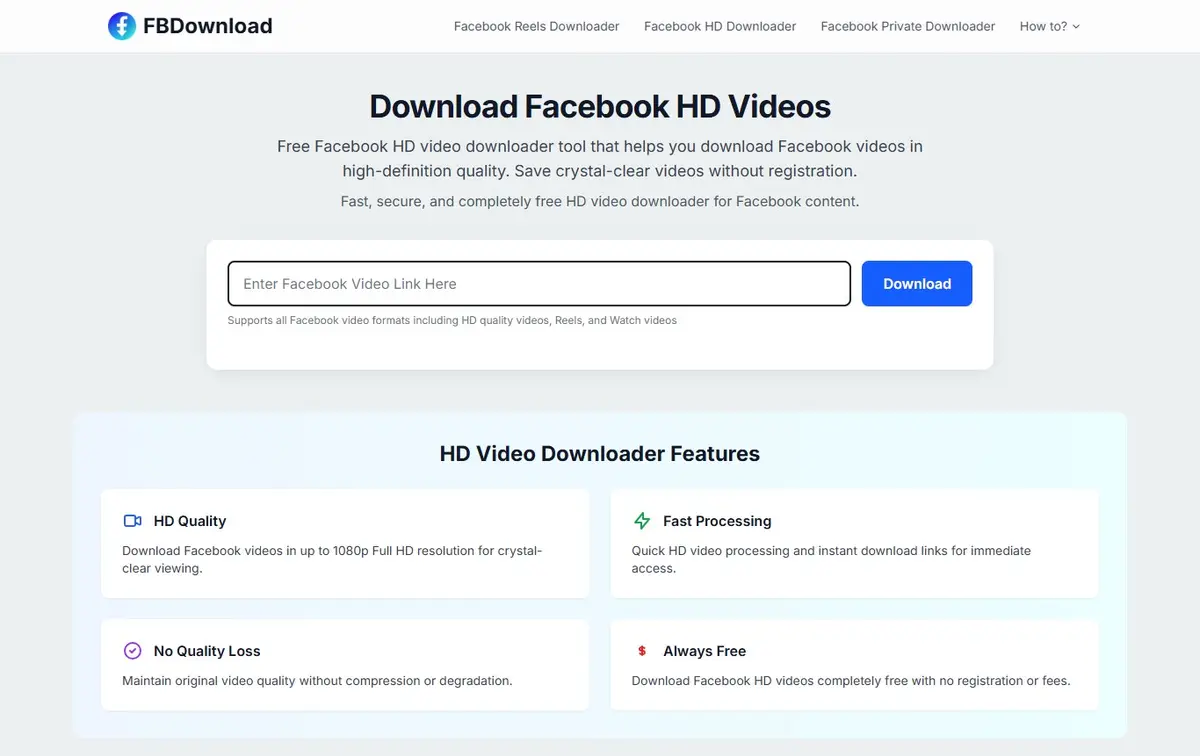Open the Facebook Private Downloader page
The image size is (1200, 756).
[907, 26]
